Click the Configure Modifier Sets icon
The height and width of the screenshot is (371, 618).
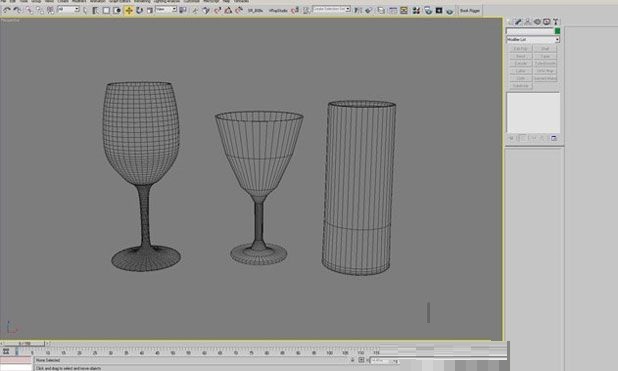pos(554,138)
